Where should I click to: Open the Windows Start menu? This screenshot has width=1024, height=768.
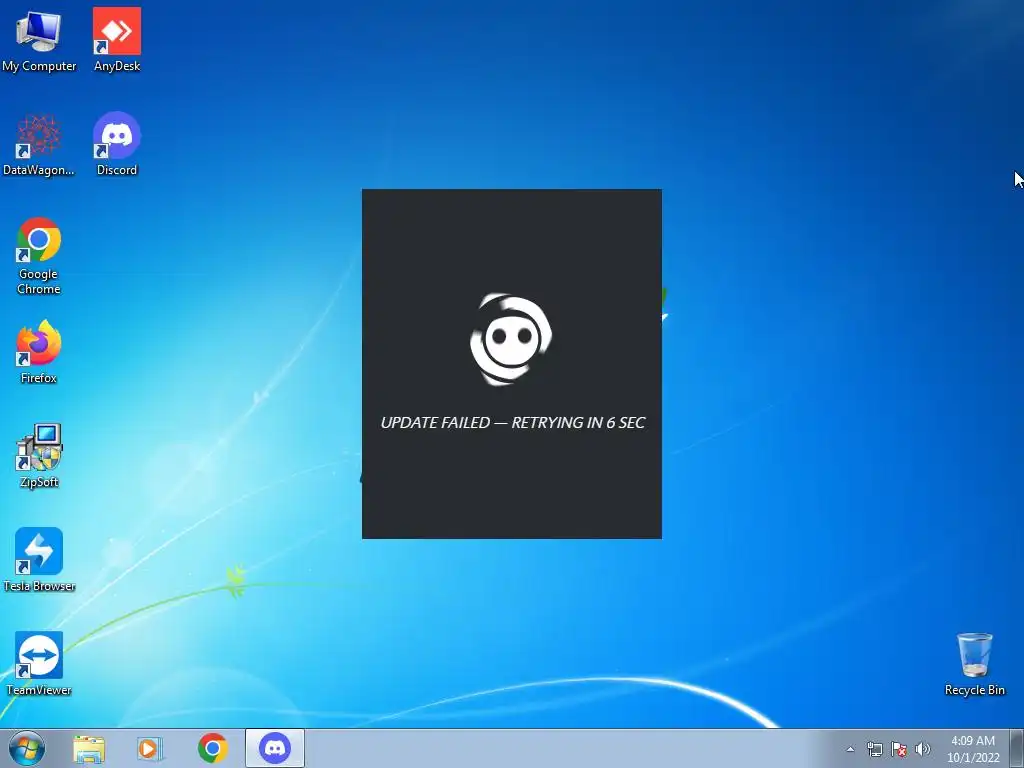[x=27, y=748]
